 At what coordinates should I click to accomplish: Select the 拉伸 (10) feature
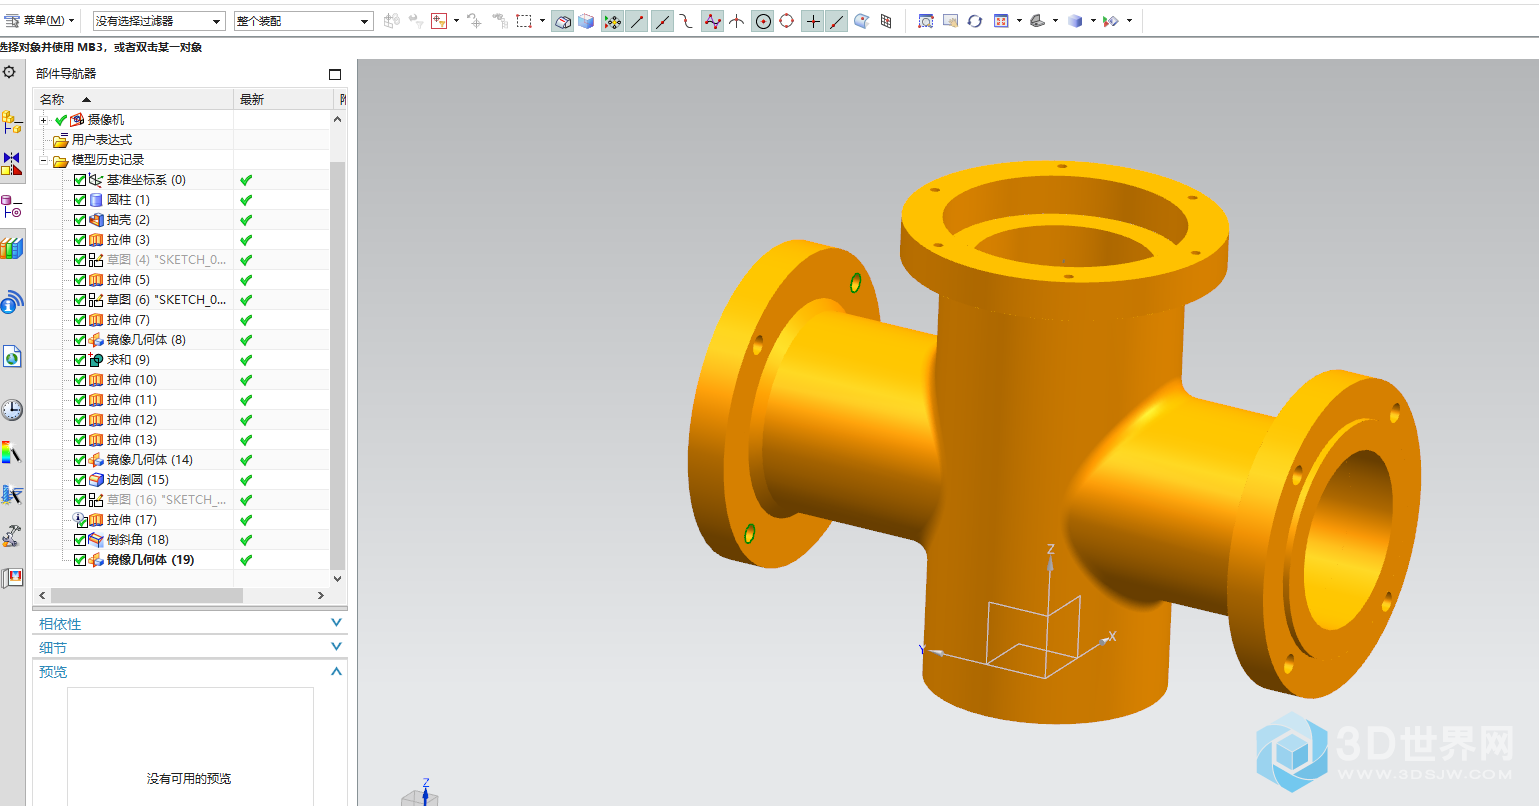point(131,380)
